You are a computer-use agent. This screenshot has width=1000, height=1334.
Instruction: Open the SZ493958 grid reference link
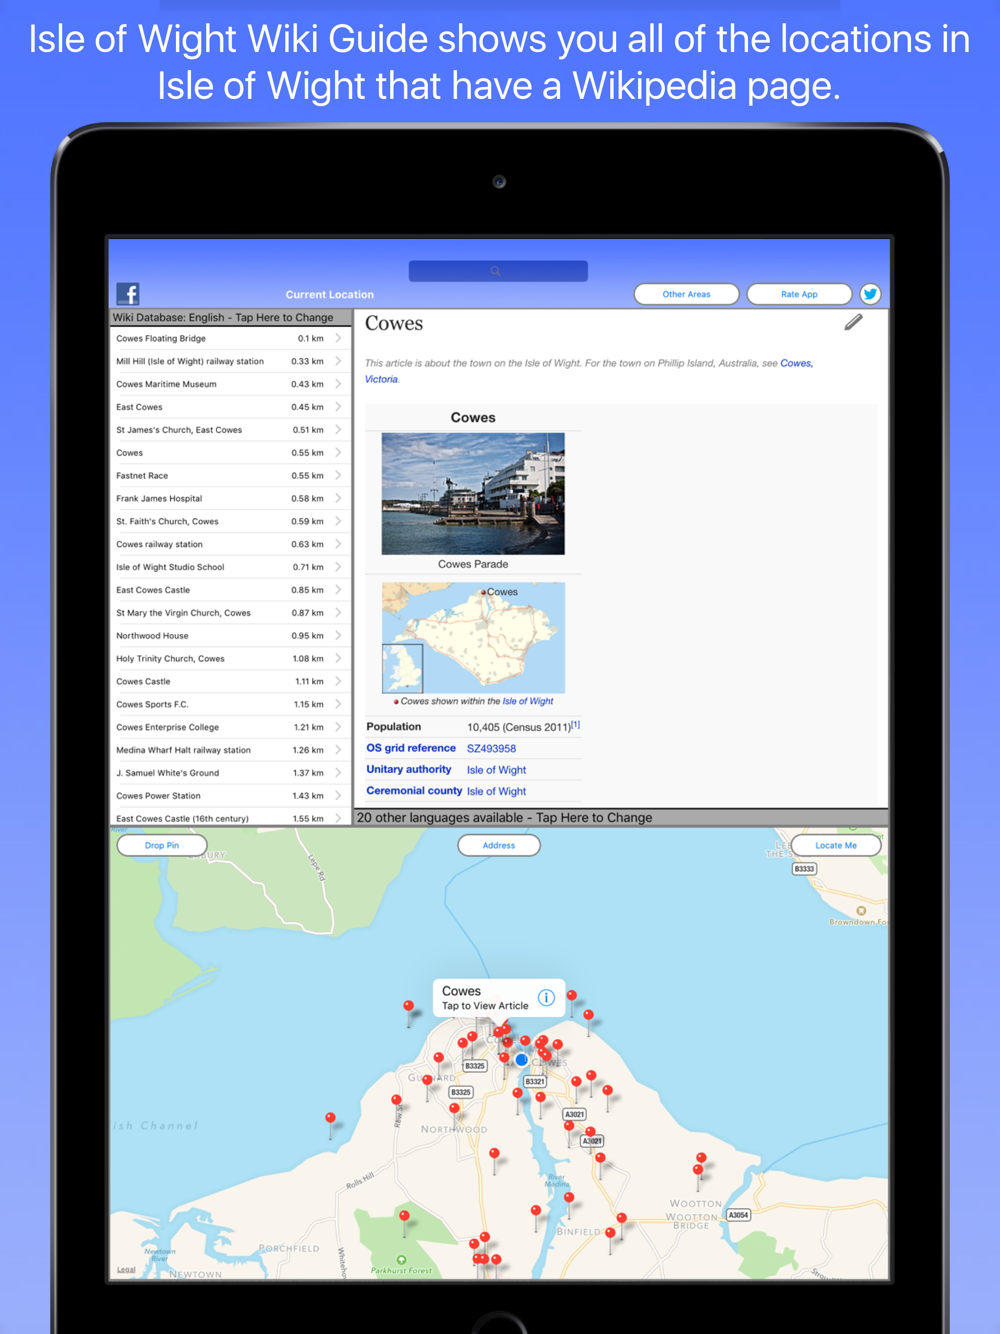tap(492, 748)
